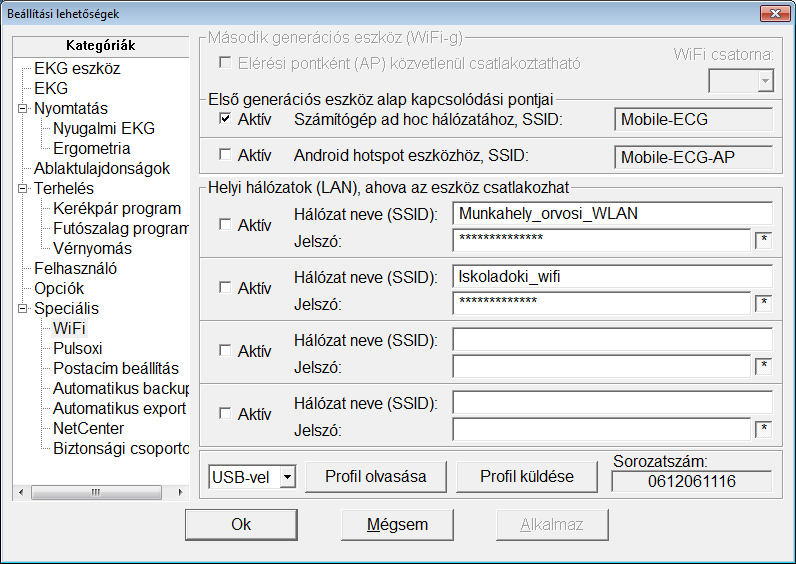This screenshot has width=796, height=564.
Task: Toggle access point (AP) direct connection checkbox
Action: click(x=225, y=62)
